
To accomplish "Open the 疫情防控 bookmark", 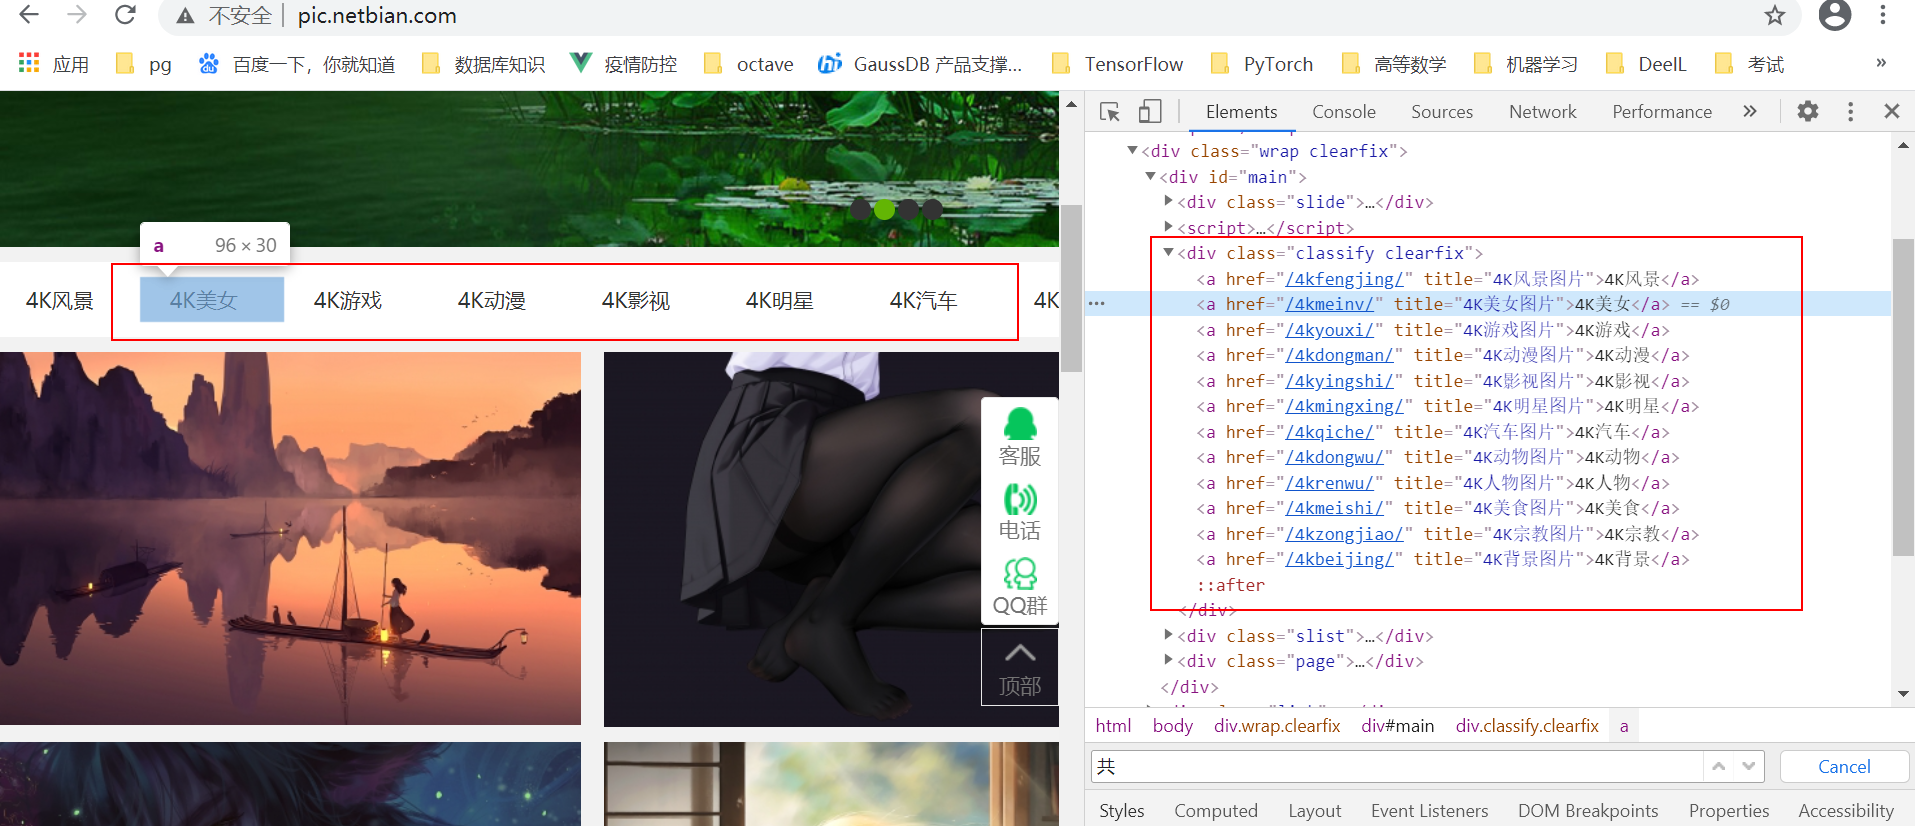I will [x=623, y=64].
